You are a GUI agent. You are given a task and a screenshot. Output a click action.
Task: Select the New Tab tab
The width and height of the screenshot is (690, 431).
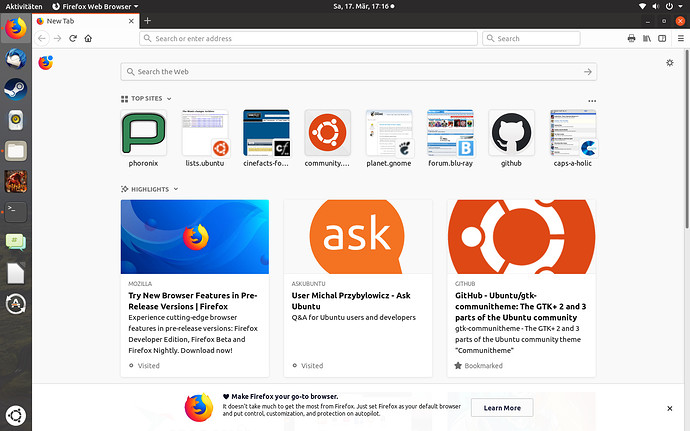click(x=86, y=21)
